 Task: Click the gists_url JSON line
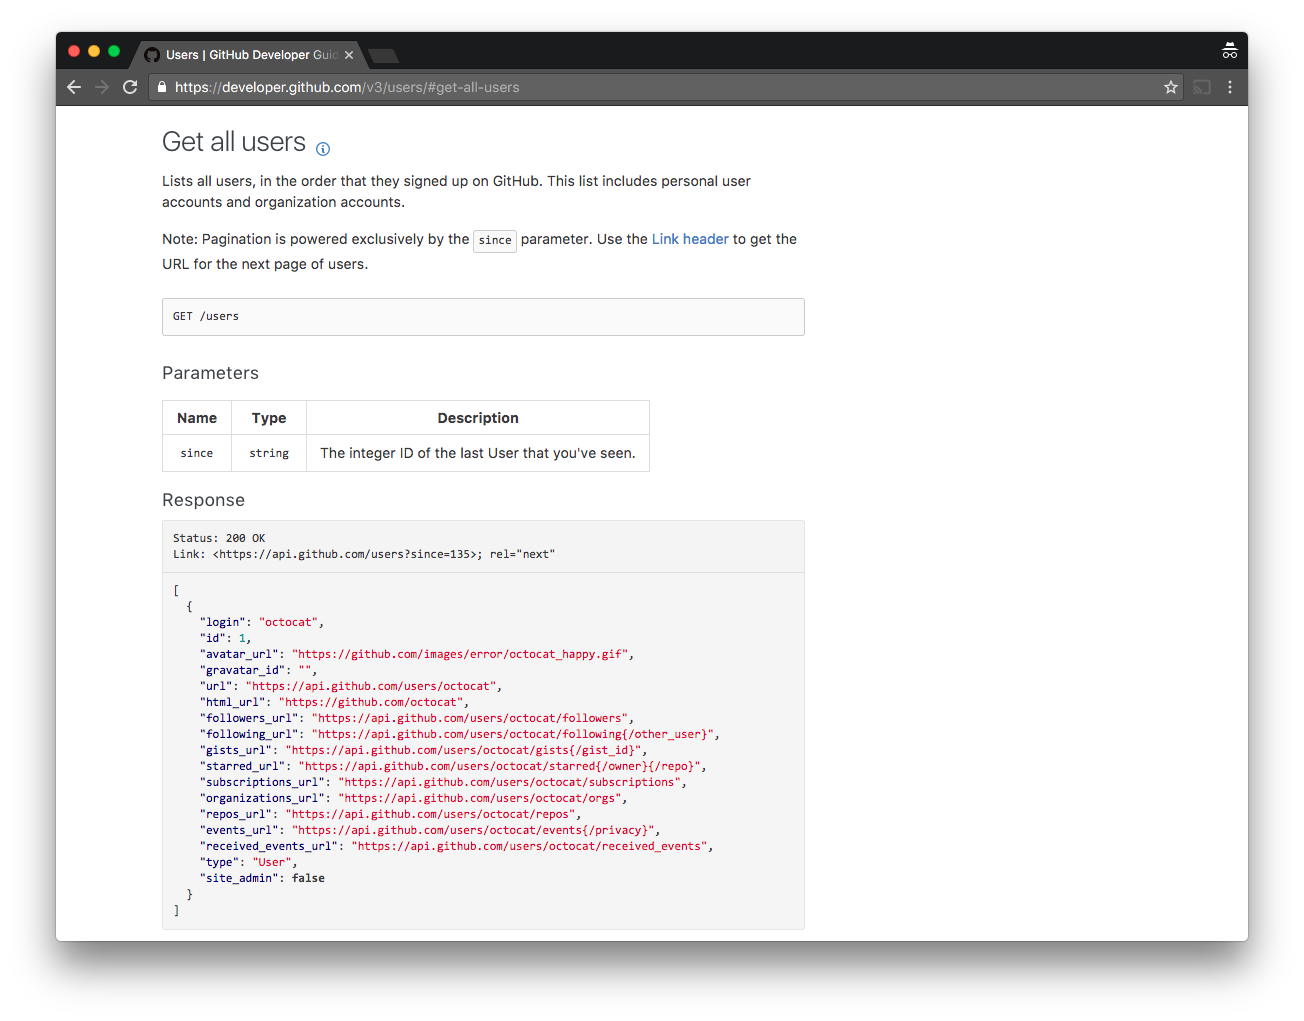tap(424, 750)
